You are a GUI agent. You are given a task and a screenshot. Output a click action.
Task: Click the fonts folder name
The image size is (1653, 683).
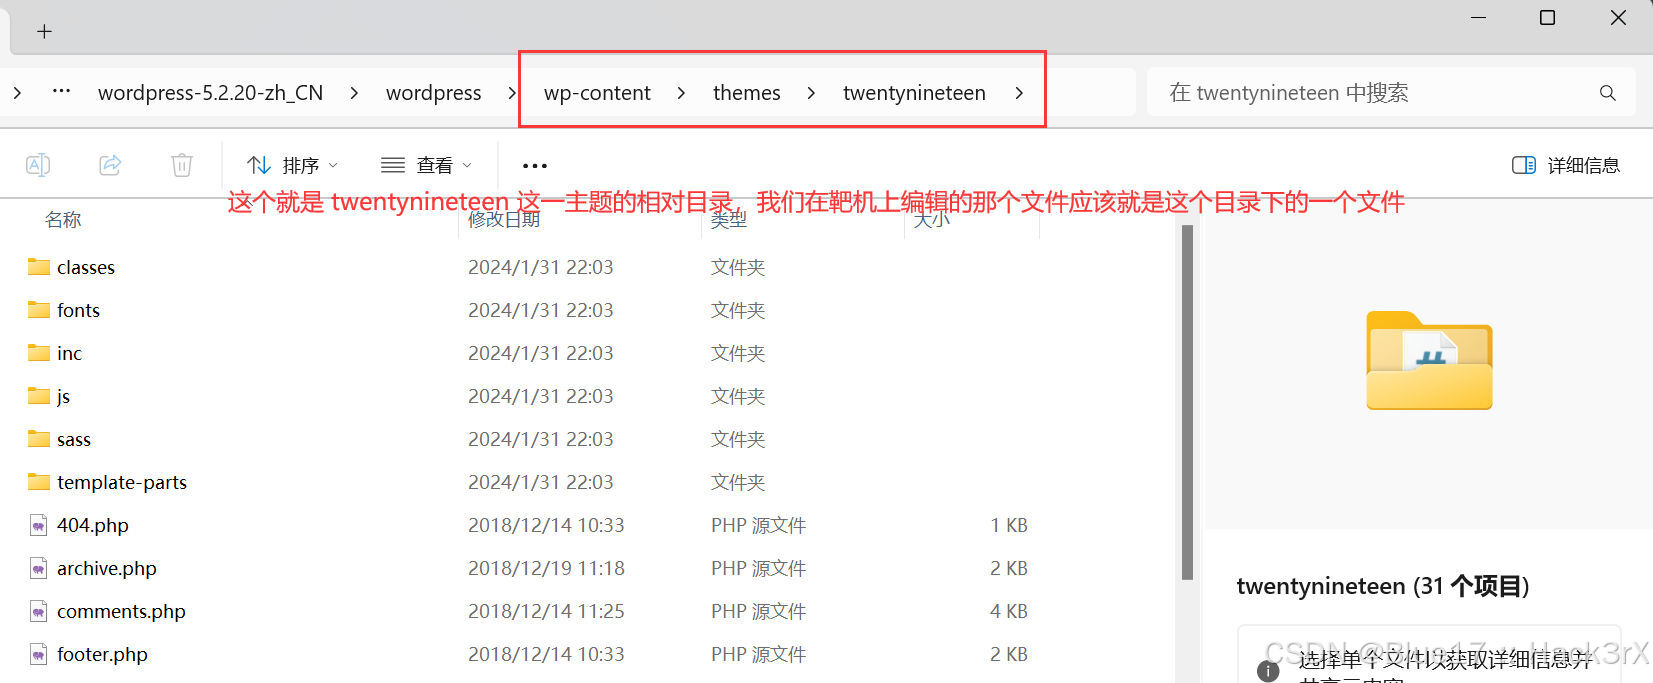(x=78, y=310)
